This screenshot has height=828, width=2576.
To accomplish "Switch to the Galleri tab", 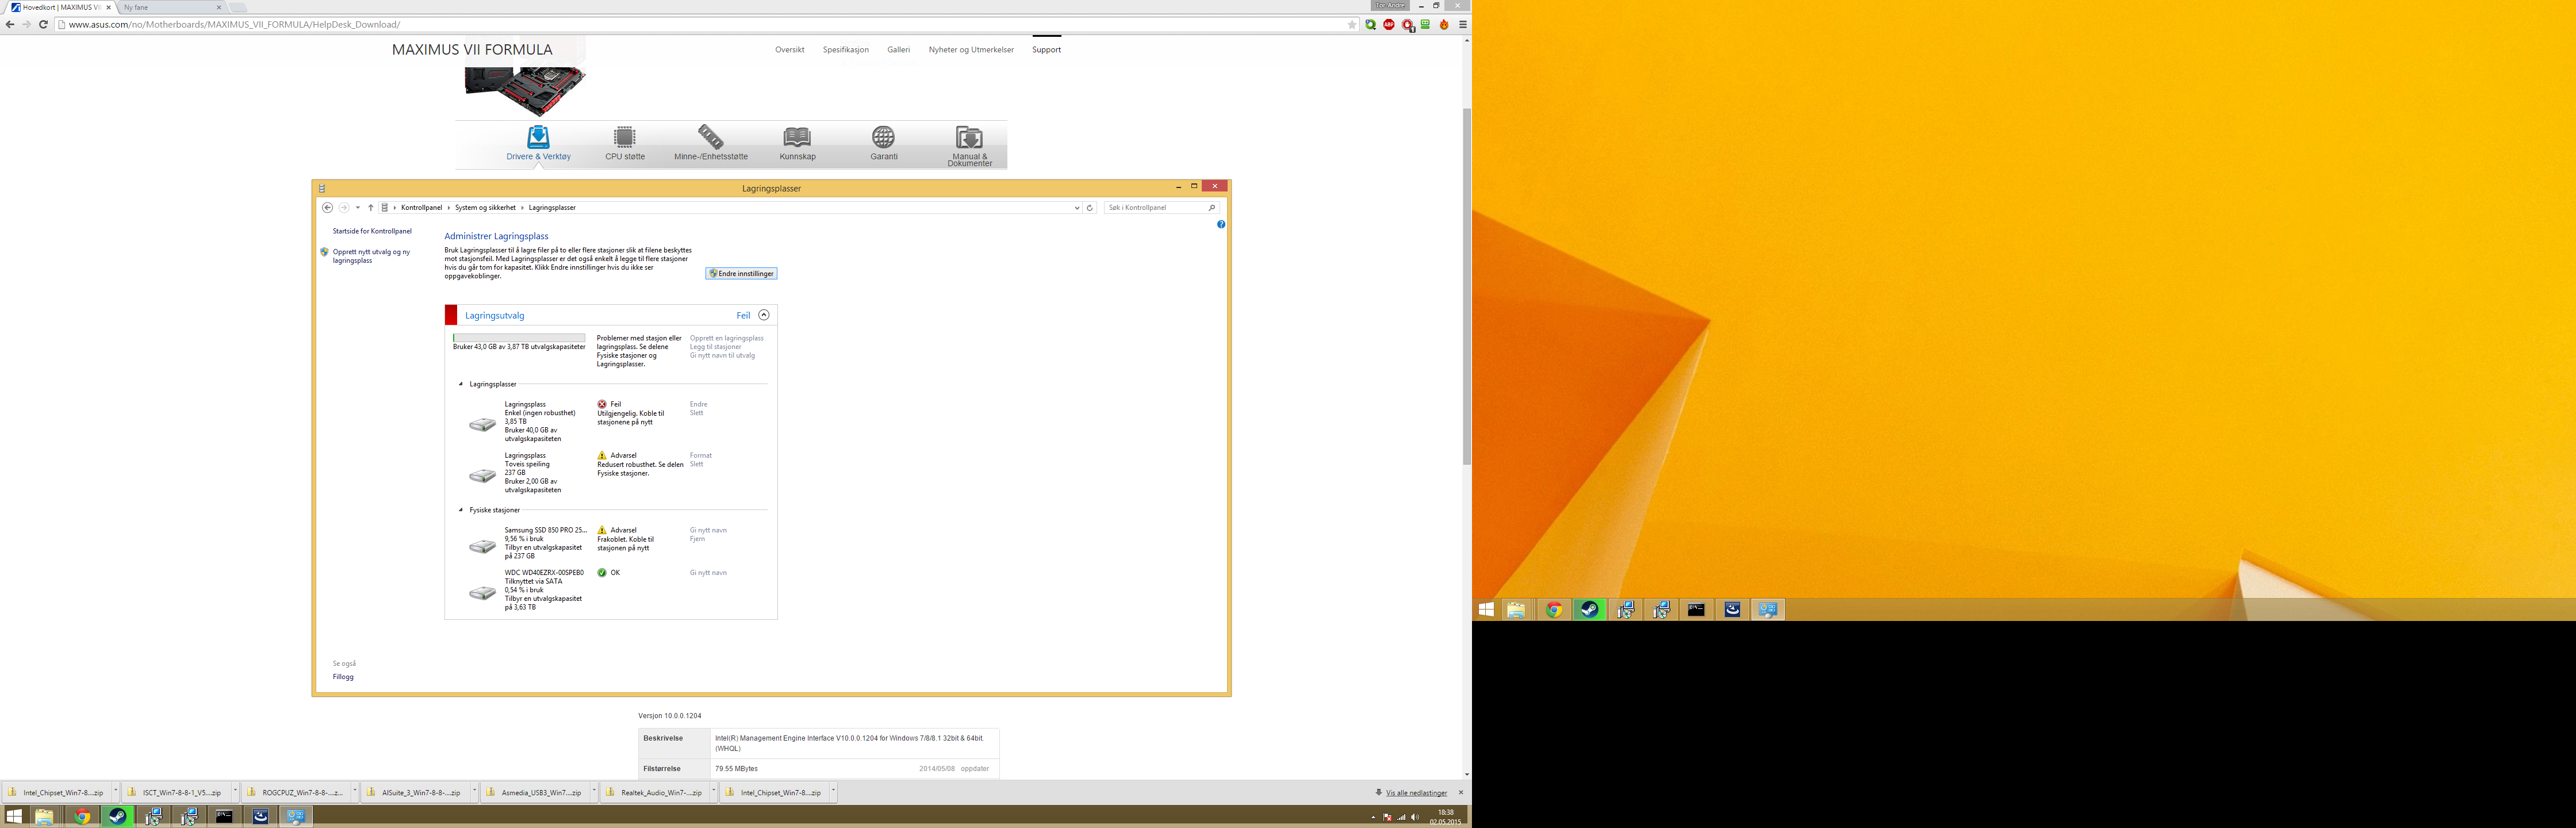I will point(898,49).
